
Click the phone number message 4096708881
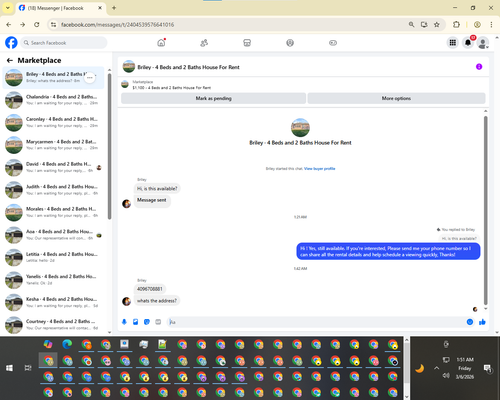150,289
